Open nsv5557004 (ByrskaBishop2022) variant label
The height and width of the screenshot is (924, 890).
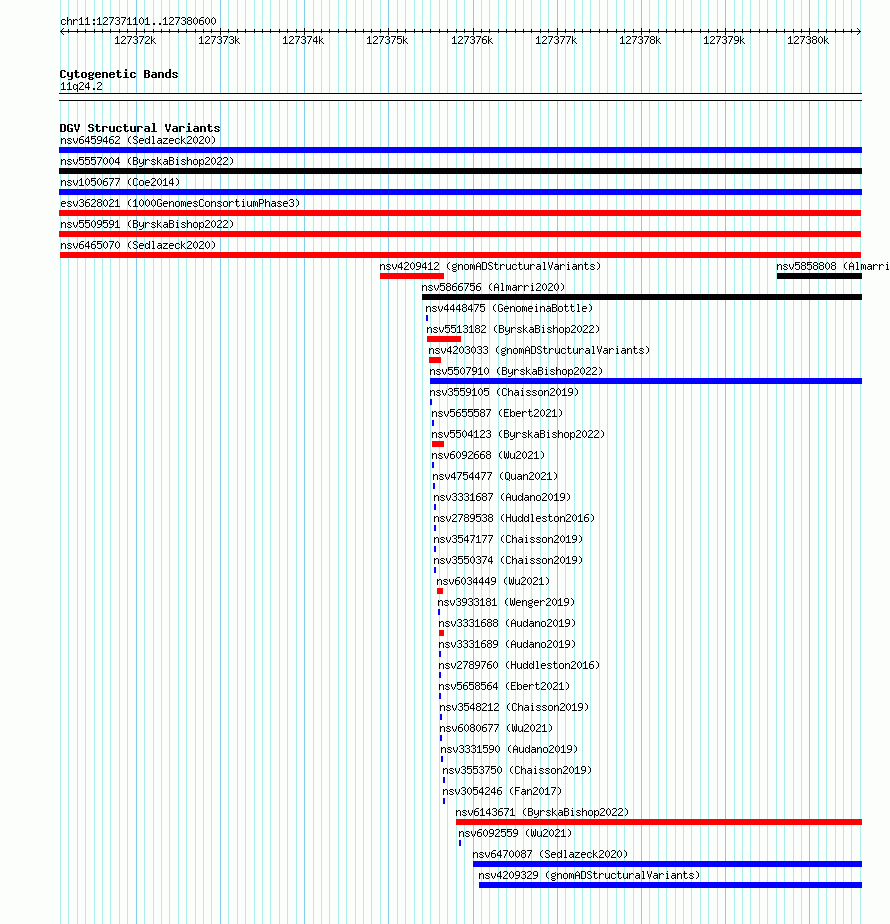pyautogui.click(x=147, y=161)
